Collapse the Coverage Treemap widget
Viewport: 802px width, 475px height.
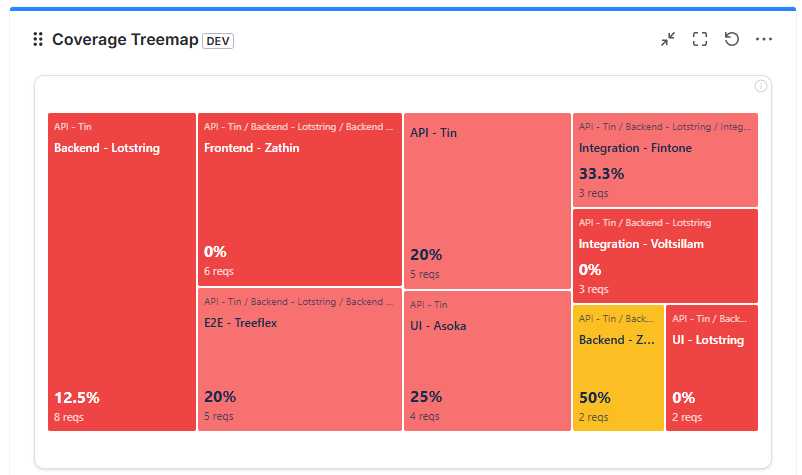coord(668,39)
